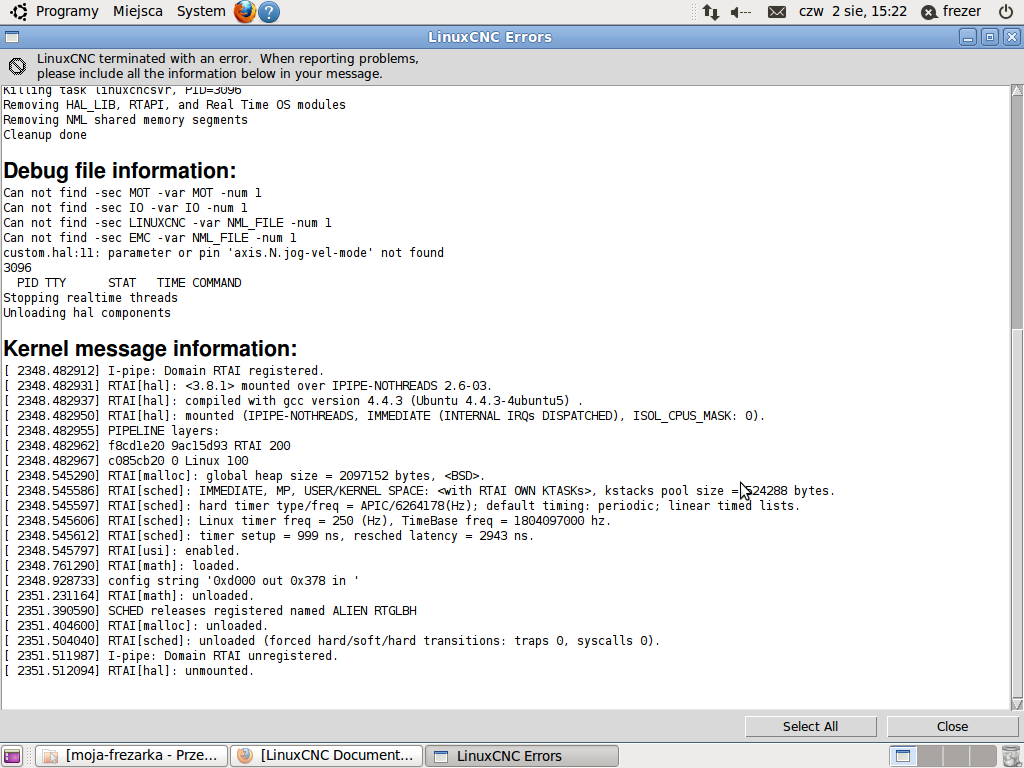Click the 'Can not find -sec LINUXCNC' line
Image resolution: width=1024 pixels, height=768 pixels.
tap(167, 223)
